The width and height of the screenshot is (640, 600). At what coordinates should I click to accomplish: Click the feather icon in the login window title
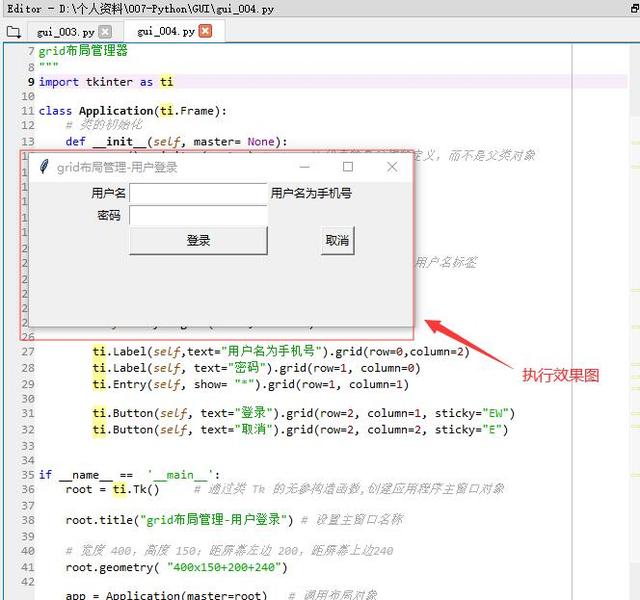[x=44, y=167]
